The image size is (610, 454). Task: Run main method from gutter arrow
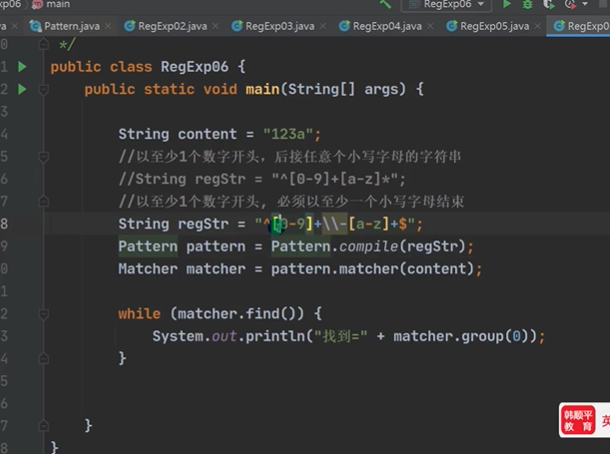point(22,89)
